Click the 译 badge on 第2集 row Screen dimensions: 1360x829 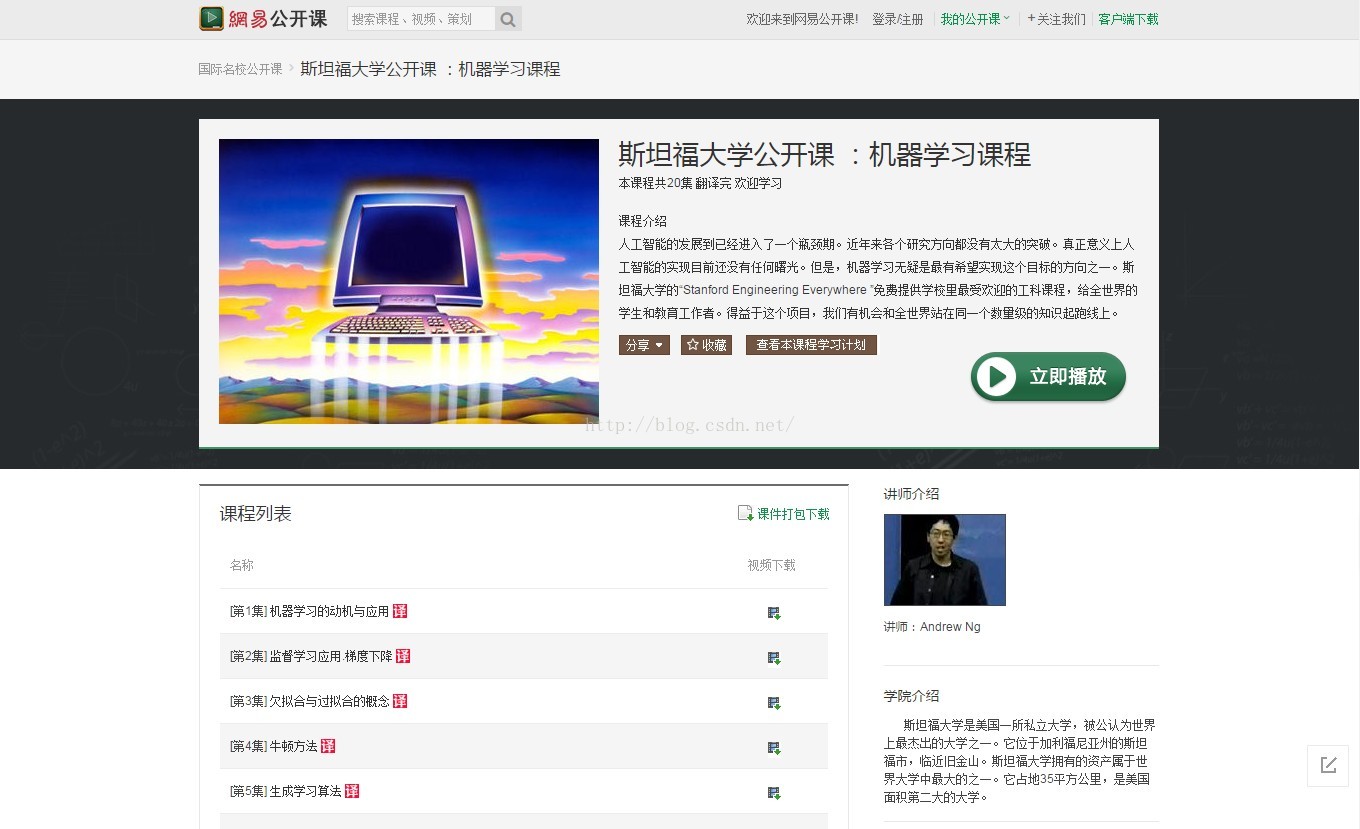pyautogui.click(x=403, y=656)
